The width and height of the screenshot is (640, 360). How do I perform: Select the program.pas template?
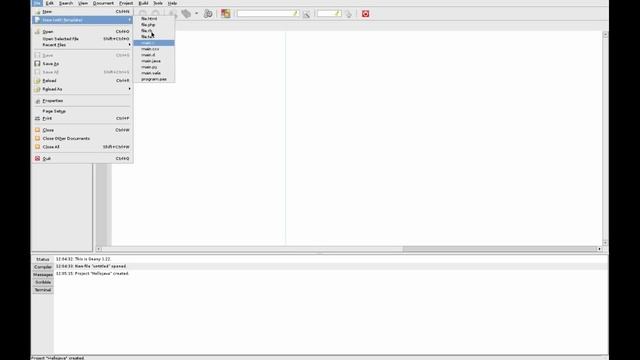154,79
